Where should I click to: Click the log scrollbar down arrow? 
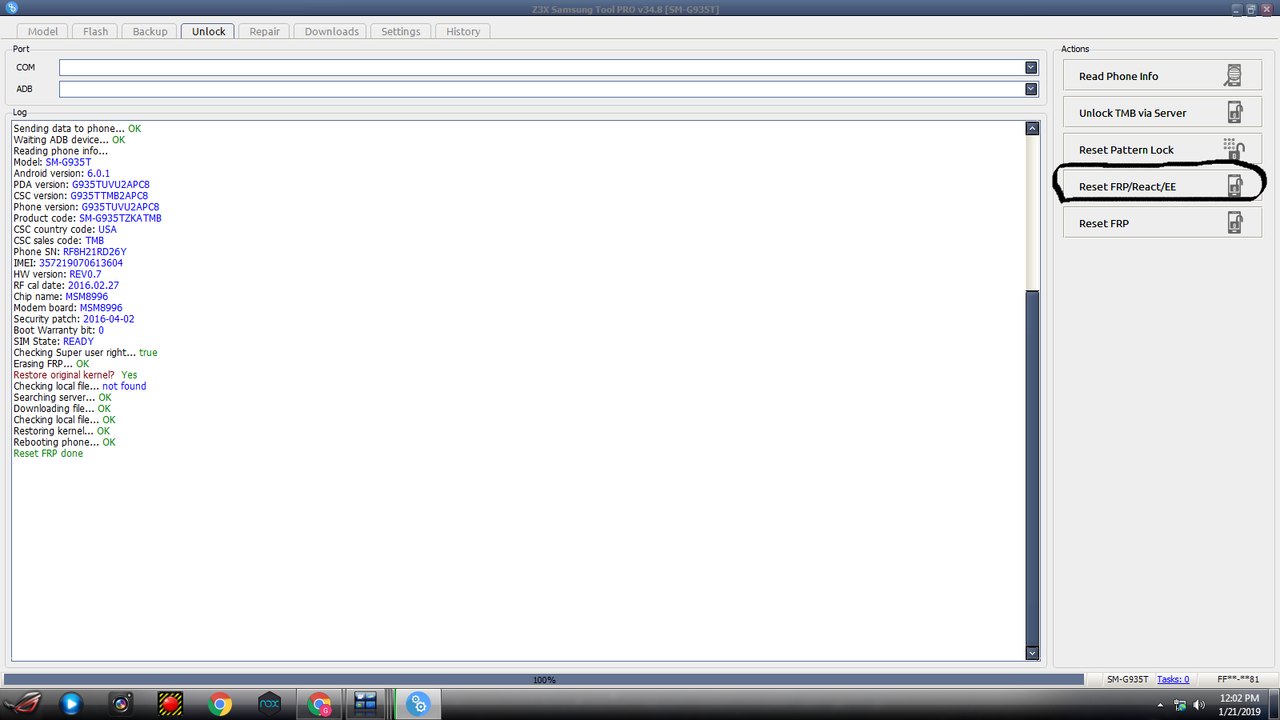[x=1033, y=653]
